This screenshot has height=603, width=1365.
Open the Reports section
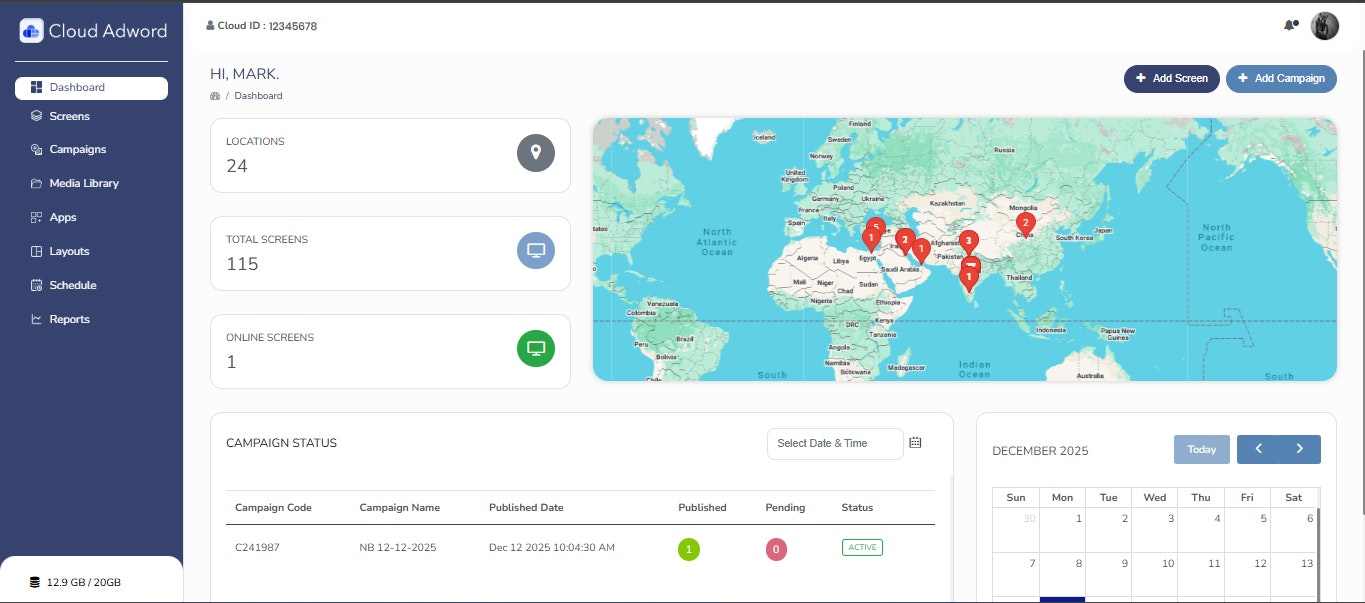click(70, 319)
